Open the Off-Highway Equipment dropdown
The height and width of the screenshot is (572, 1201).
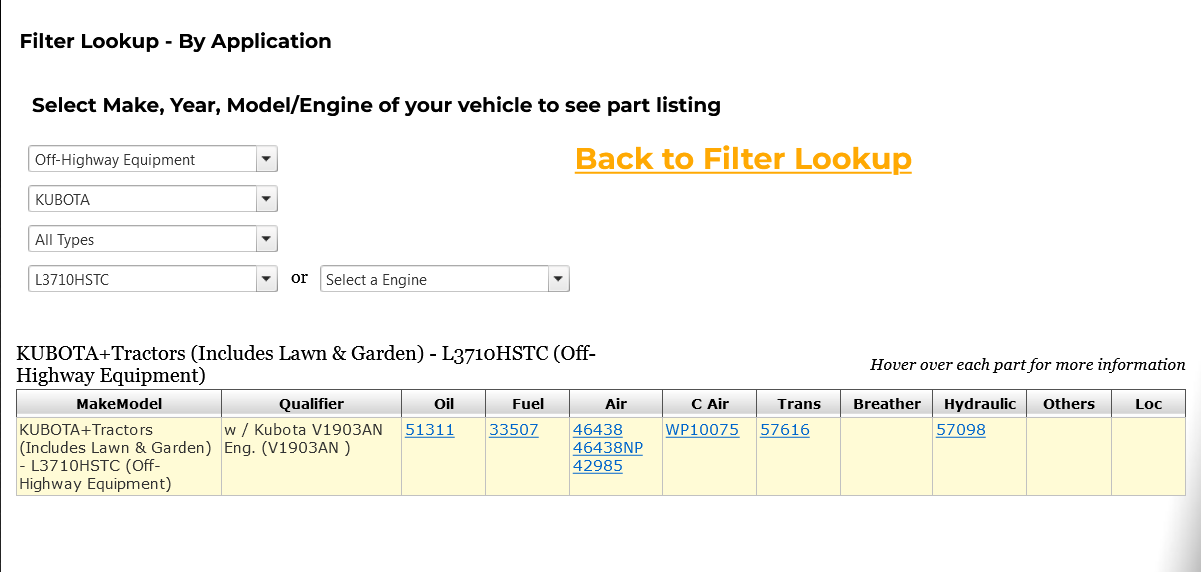[x=153, y=159]
